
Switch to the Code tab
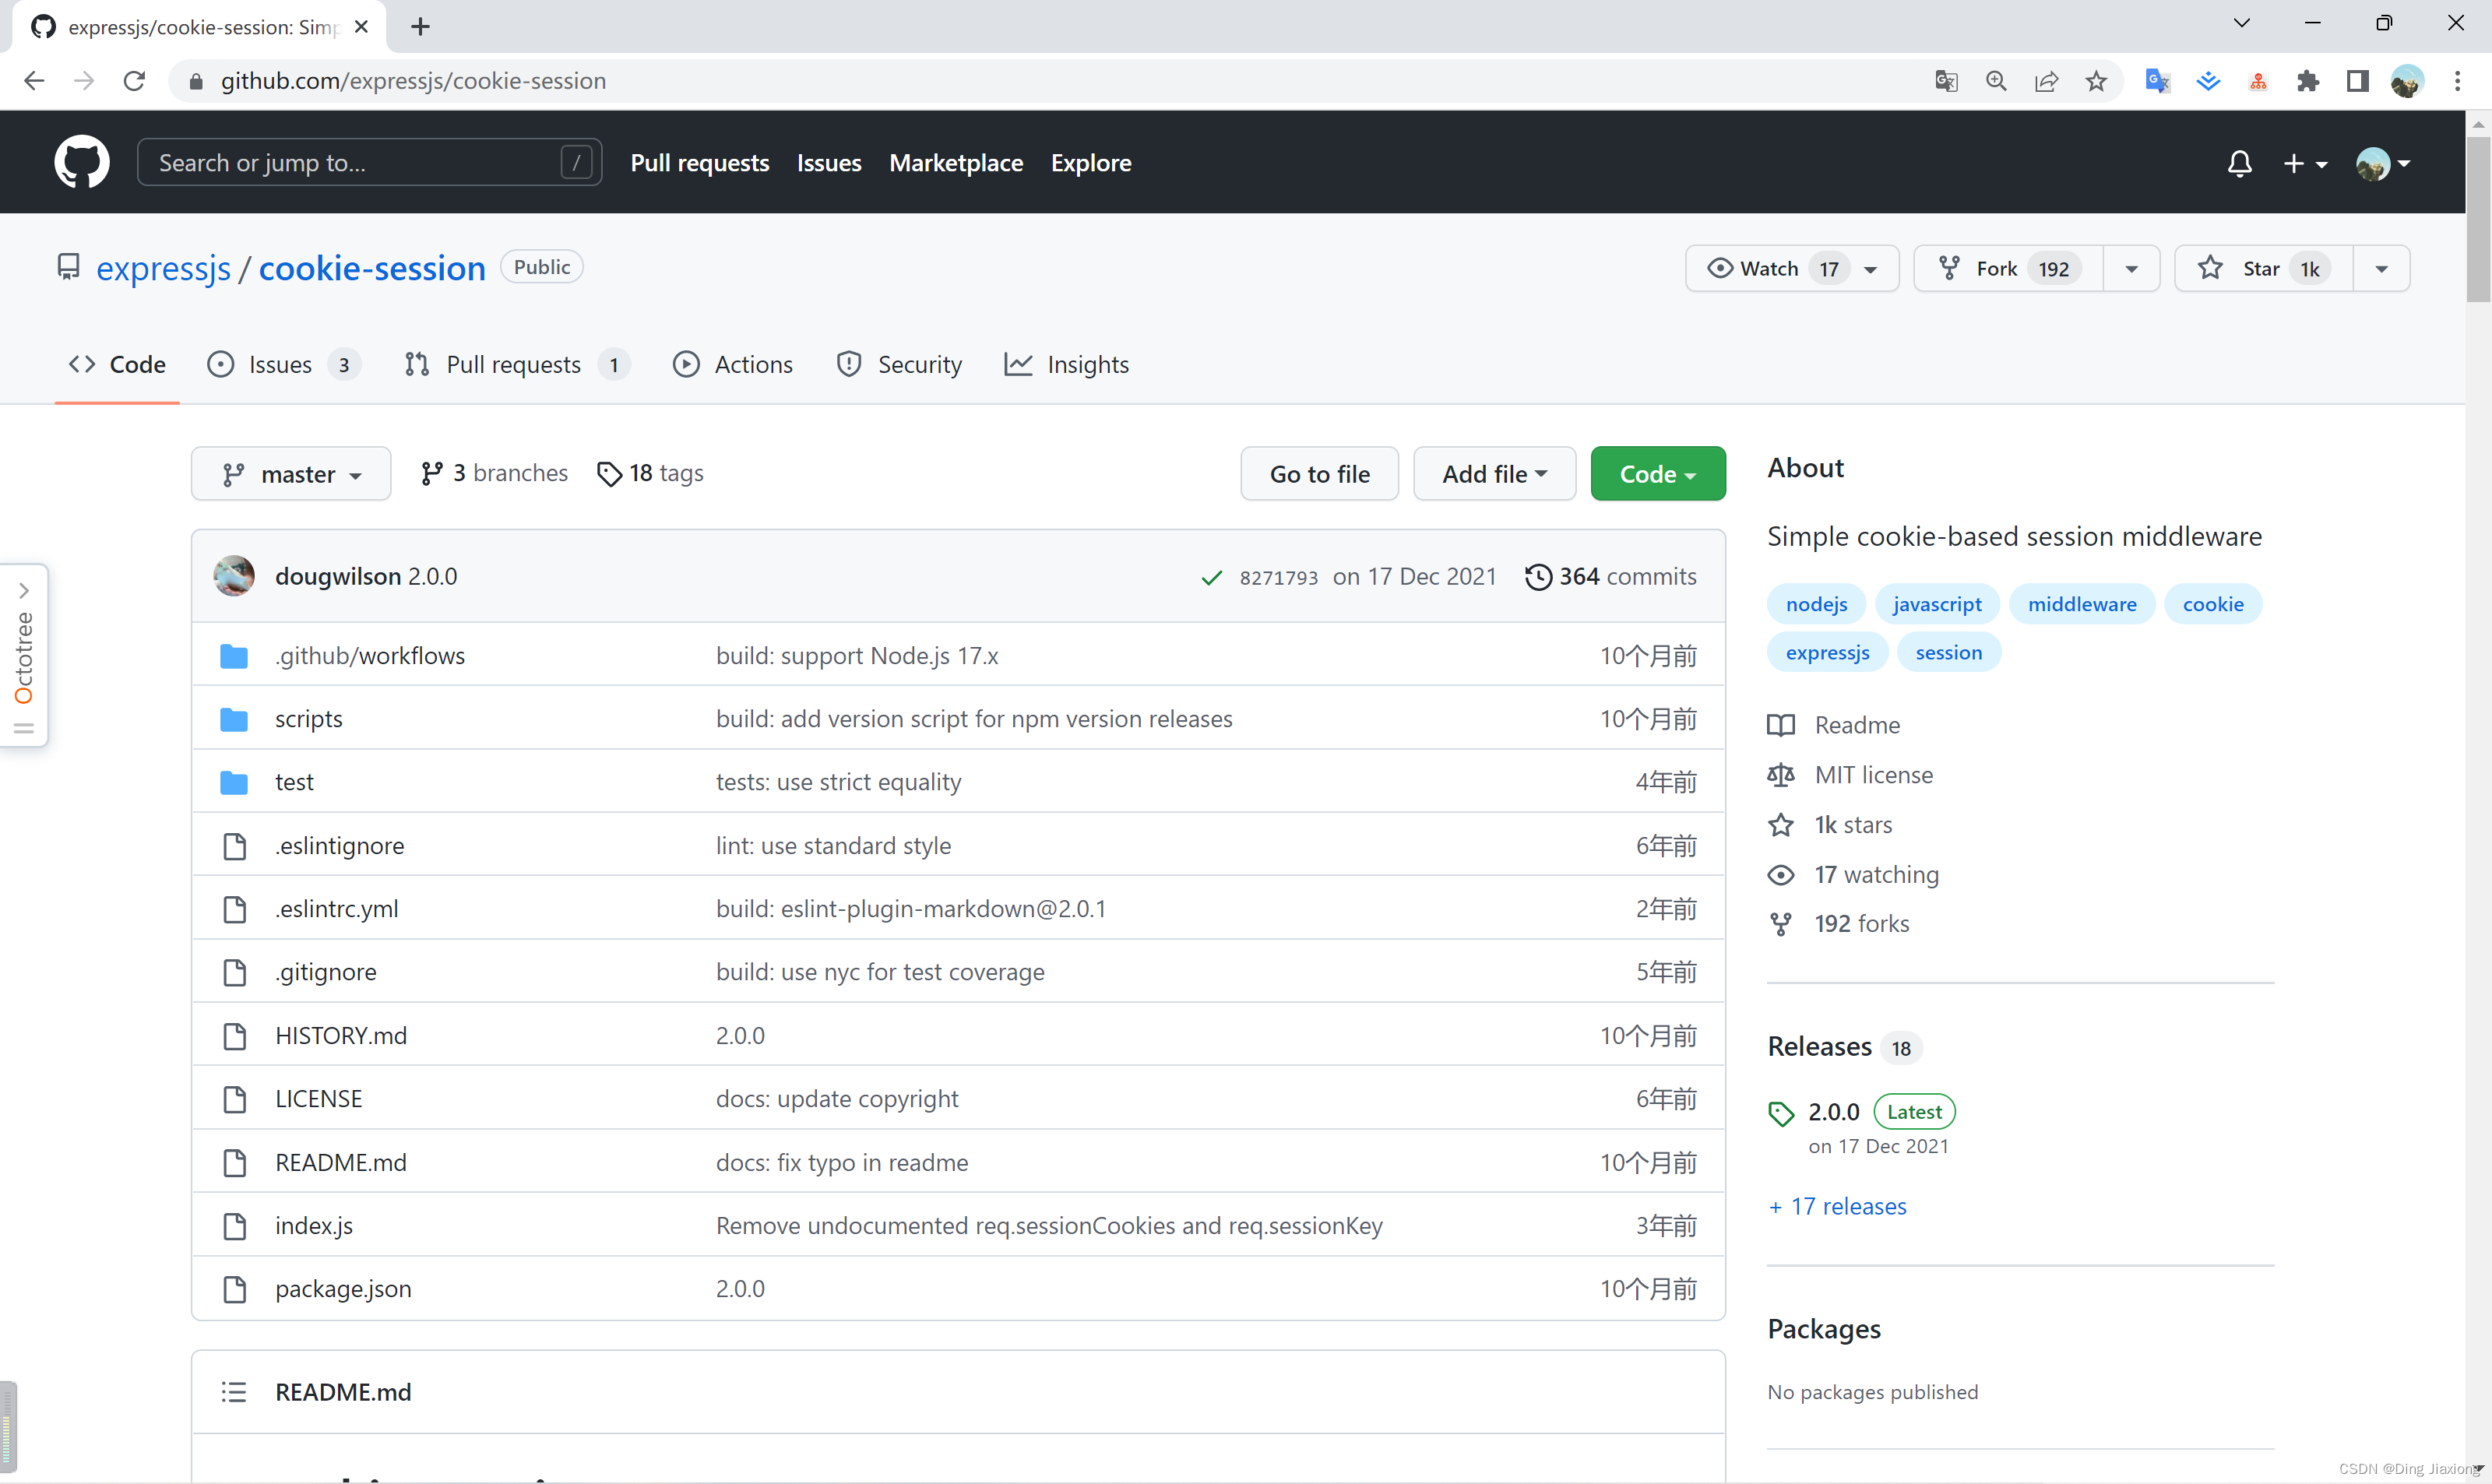[x=117, y=364]
